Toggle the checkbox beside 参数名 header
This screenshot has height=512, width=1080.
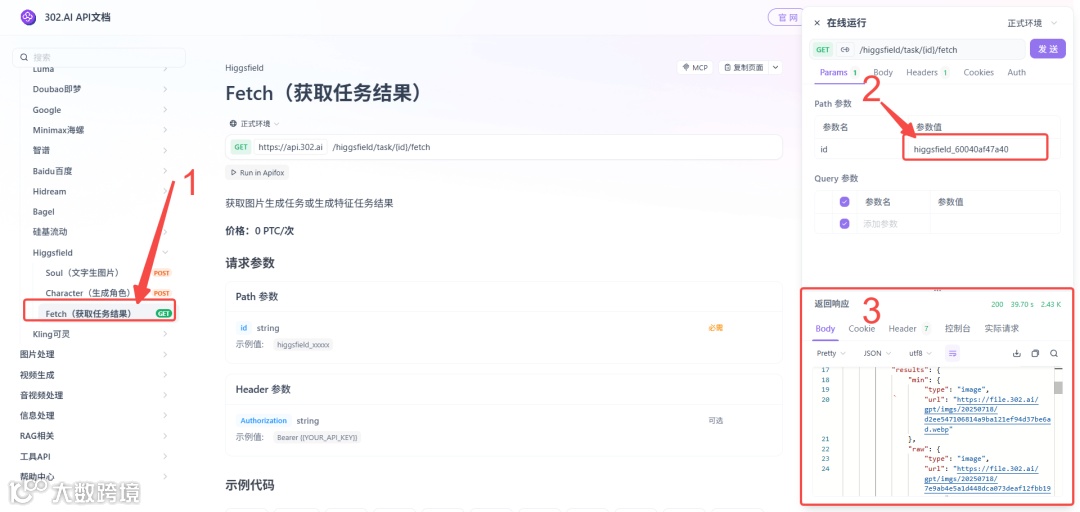[844, 202]
